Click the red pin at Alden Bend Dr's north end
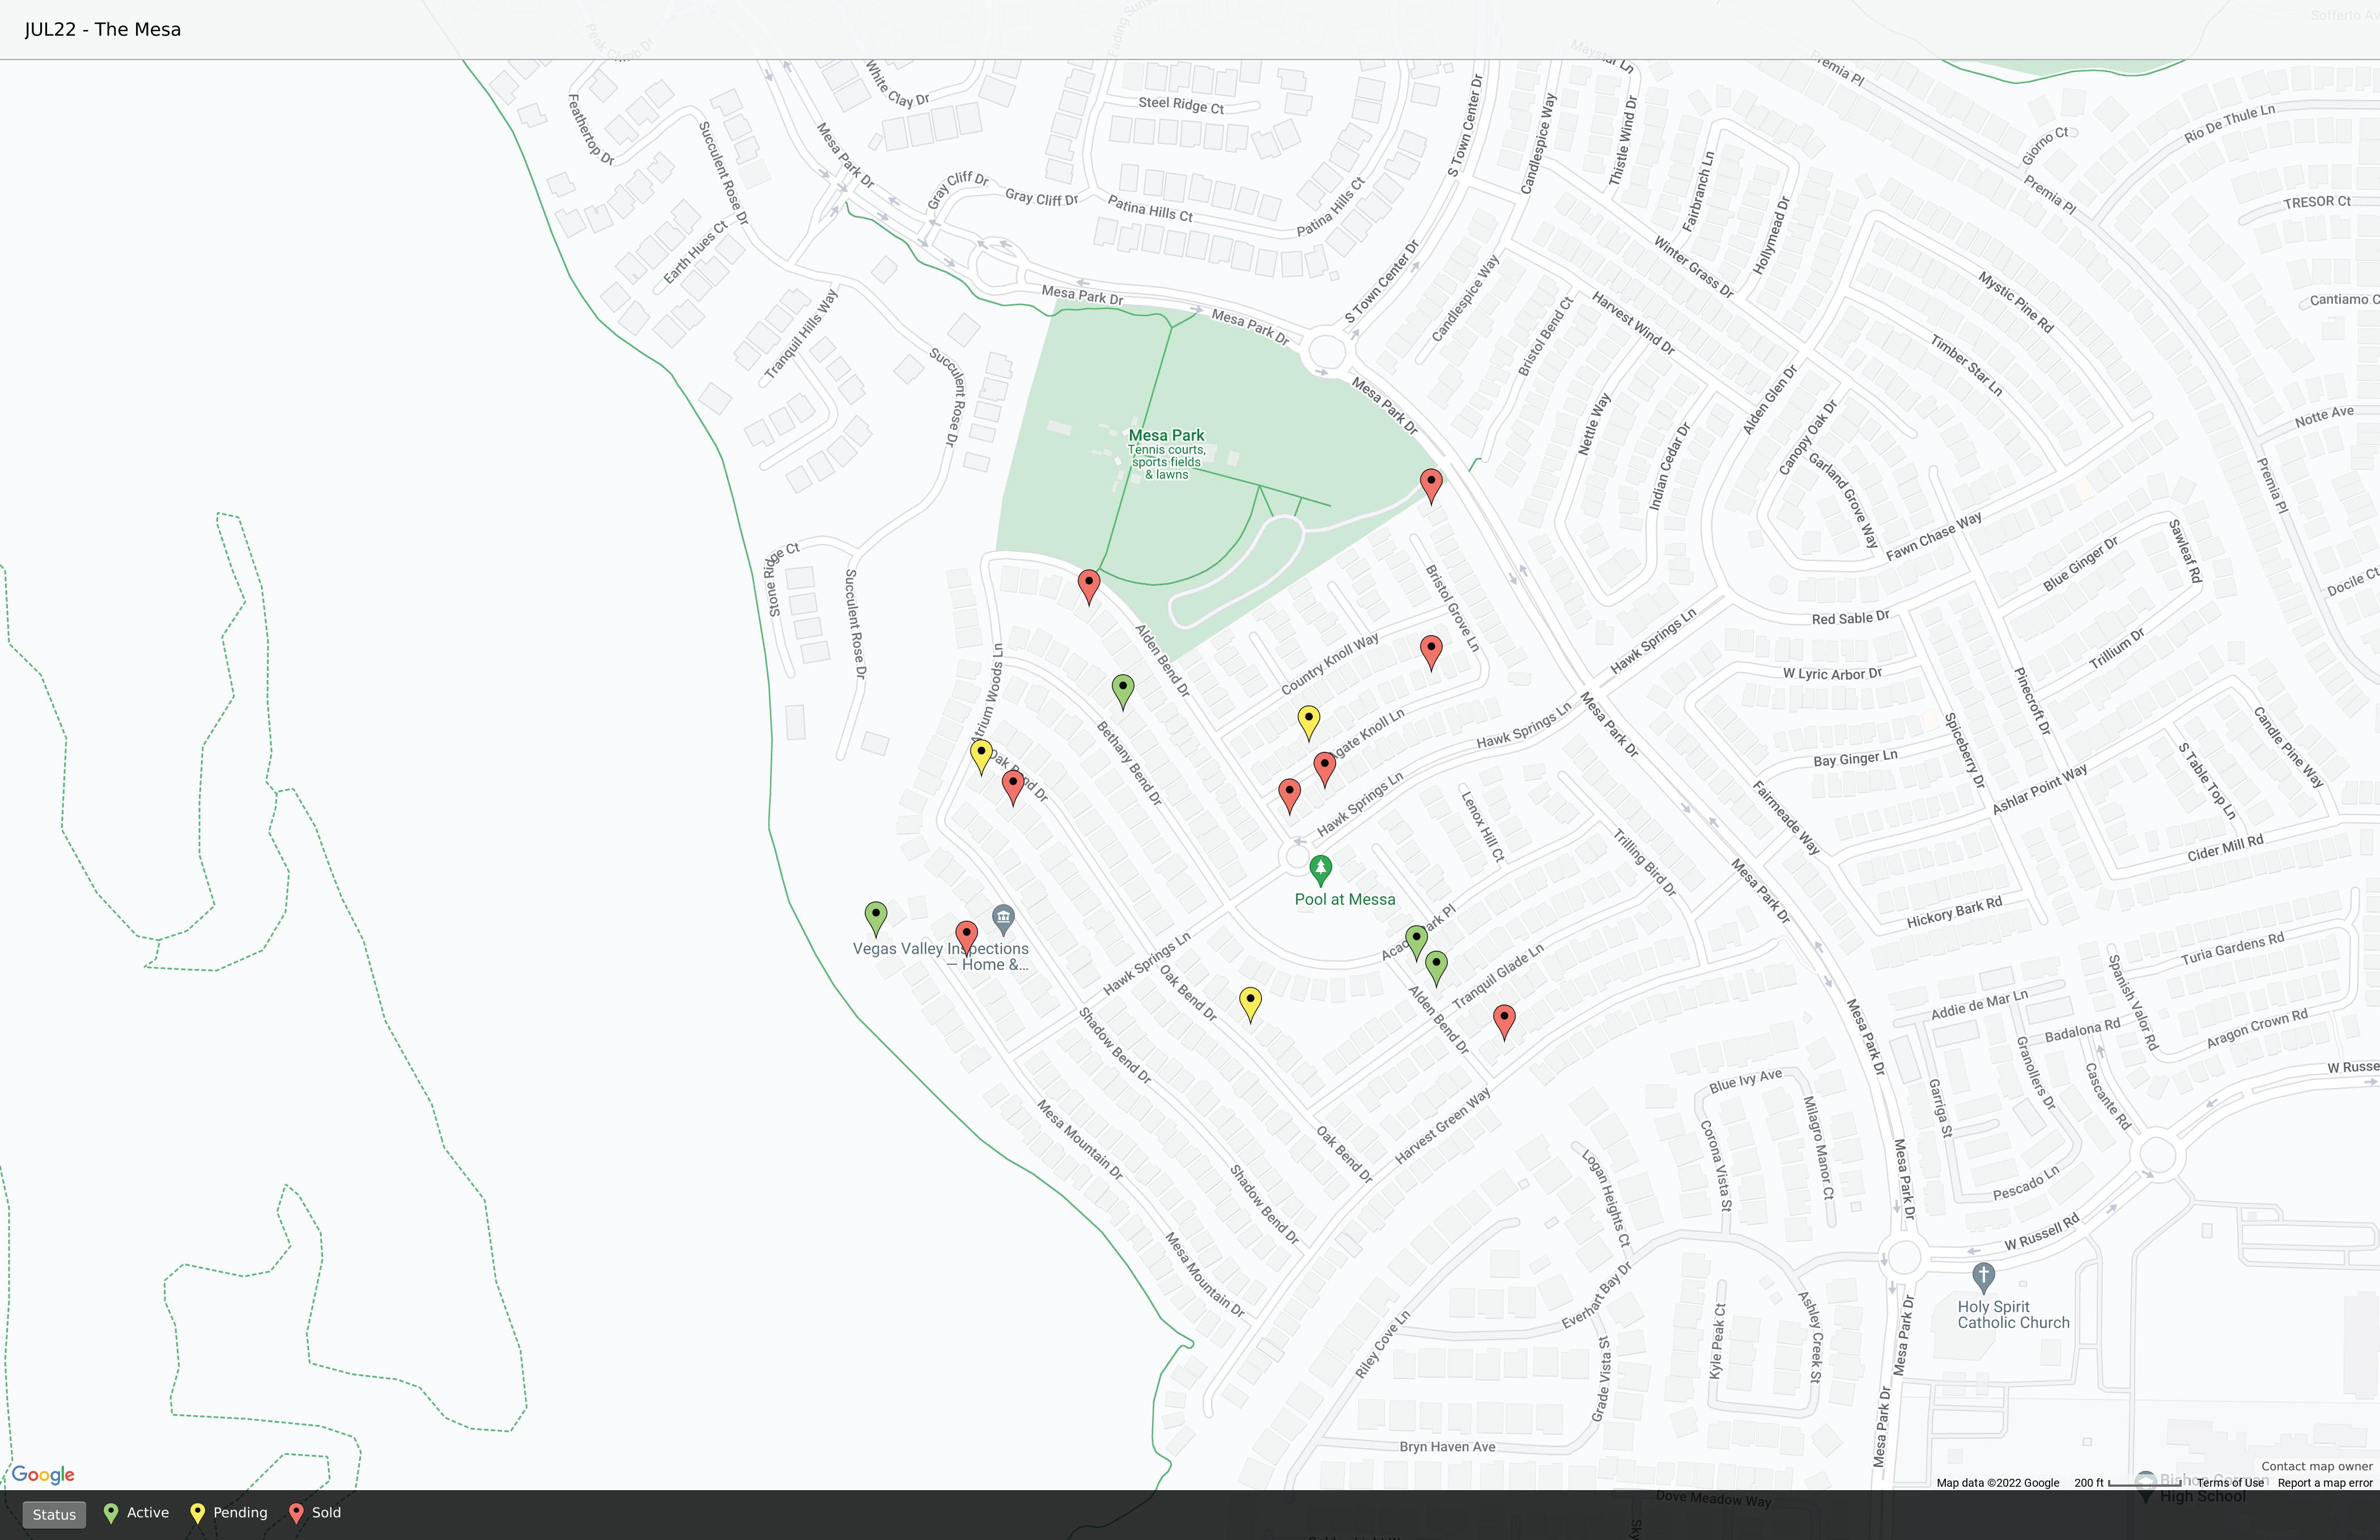This screenshot has height=1540, width=2380. (x=1089, y=585)
